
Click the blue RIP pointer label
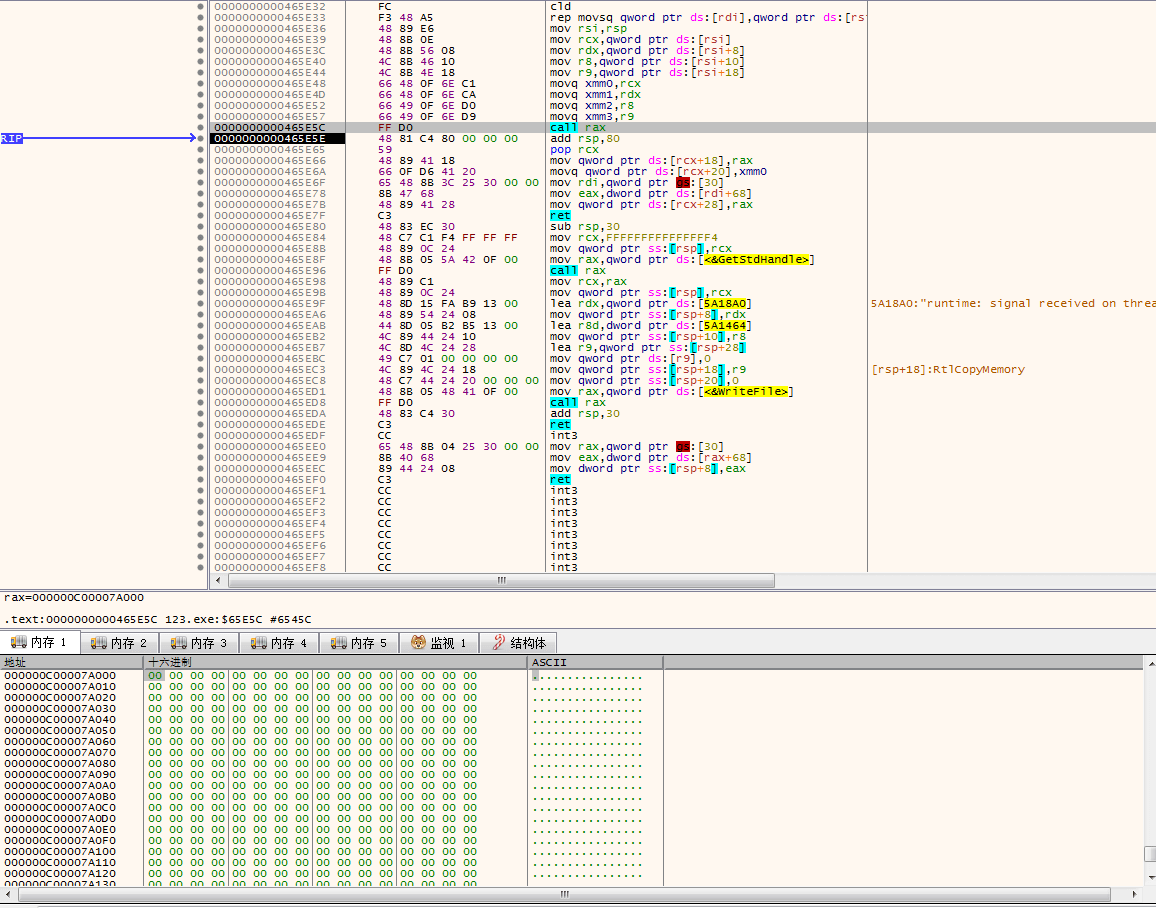(12, 138)
